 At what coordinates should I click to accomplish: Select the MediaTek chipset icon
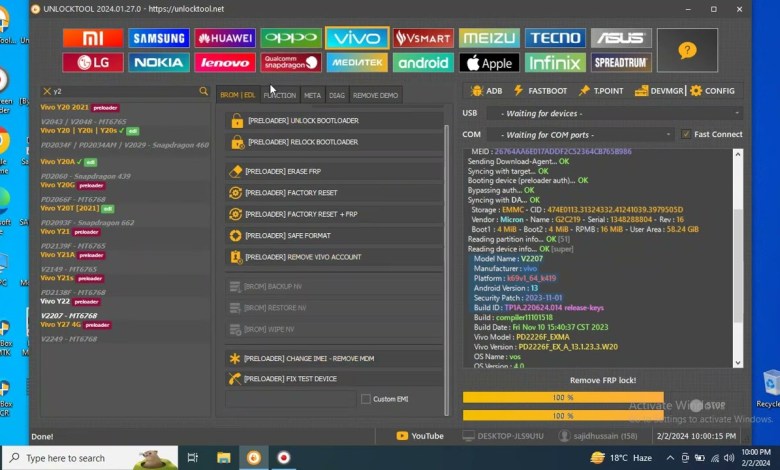357,63
